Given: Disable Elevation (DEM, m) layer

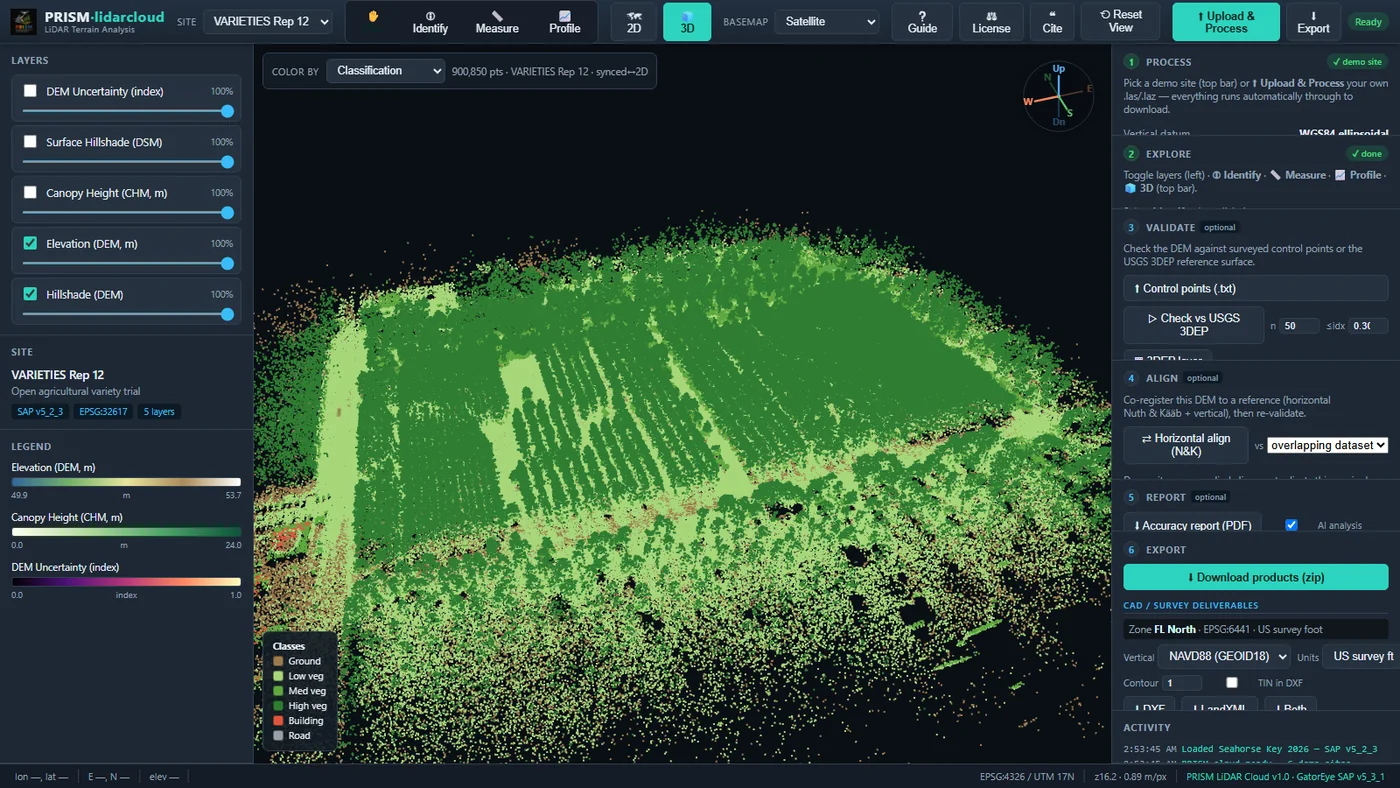Looking at the screenshot, I should tap(30, 243).
